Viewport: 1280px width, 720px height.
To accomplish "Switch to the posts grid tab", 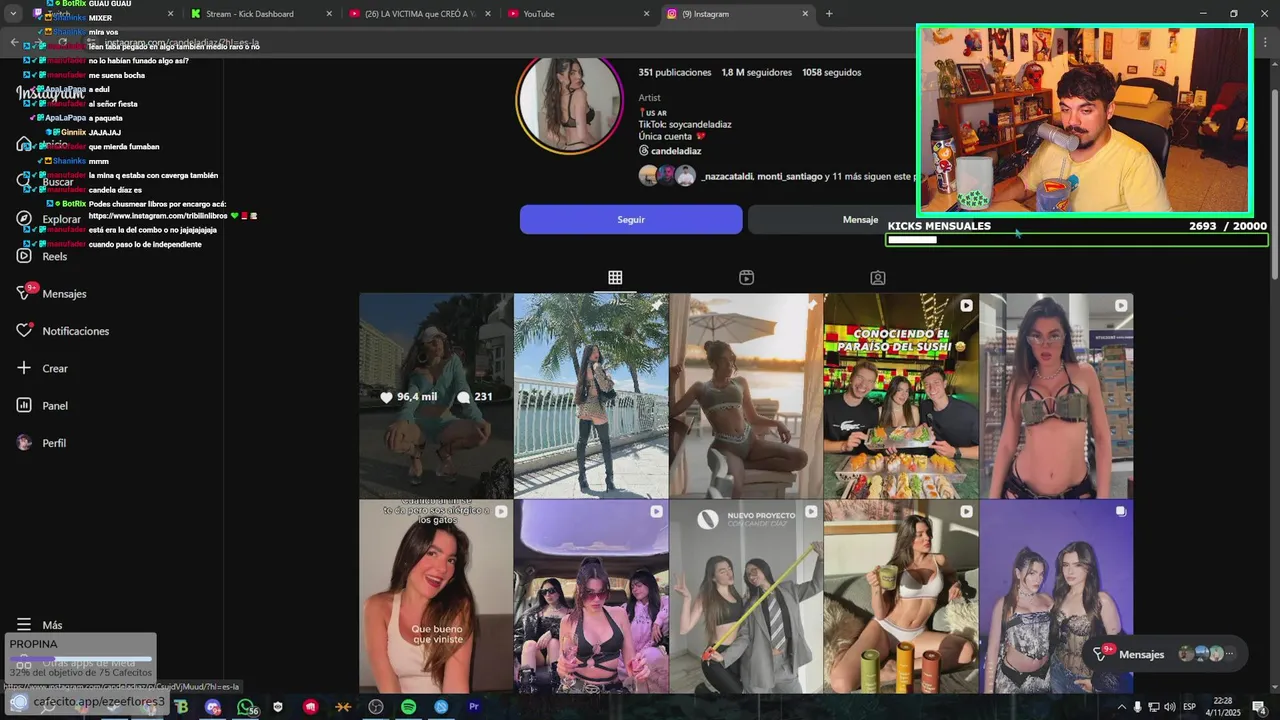I will click(615, 278).
